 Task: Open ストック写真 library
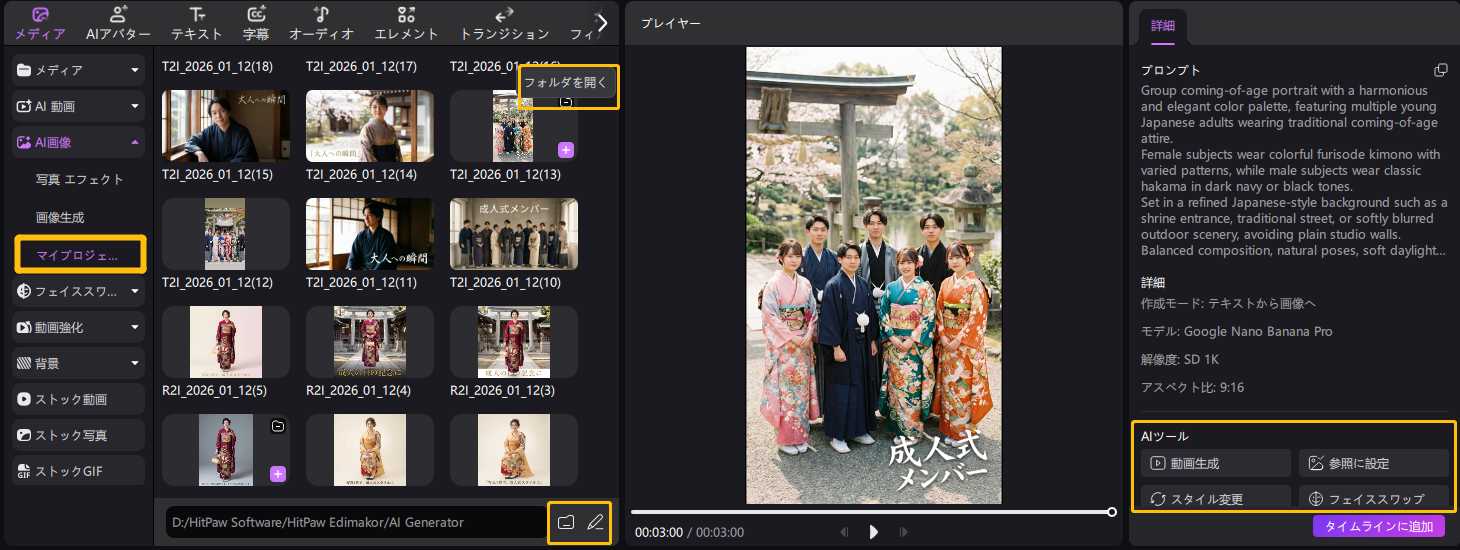point(79,436)
